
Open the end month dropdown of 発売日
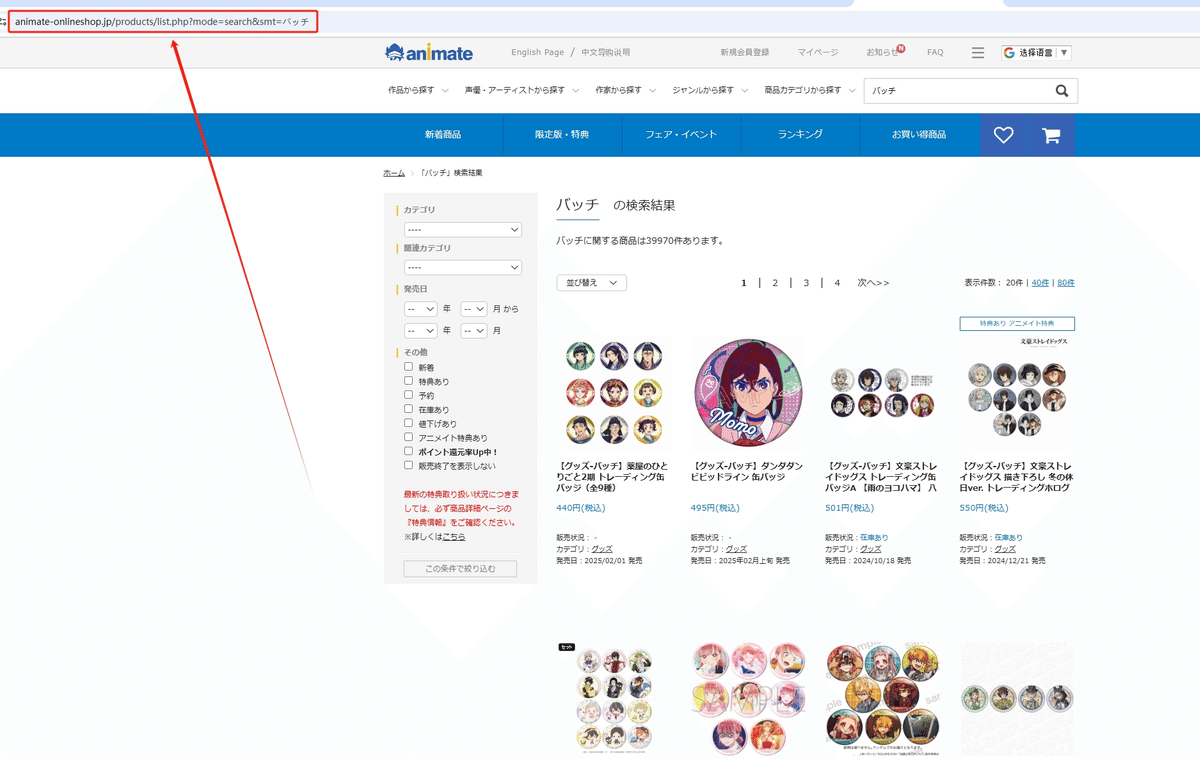[x=474, y=331]
